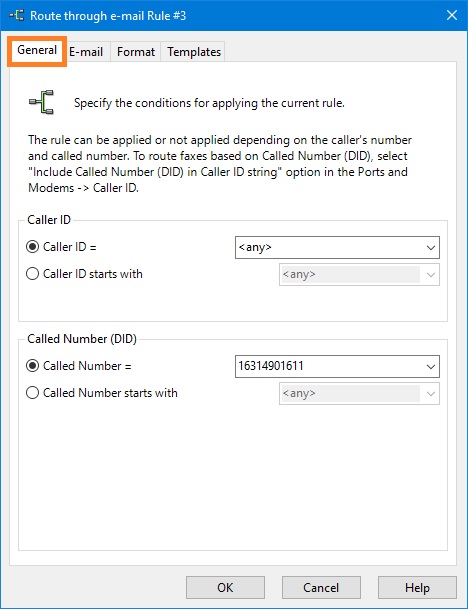The width and height of the screenshot is (468, 609).
Task: Enable 'Called Number starts with' option
Action: coord(32,393)
